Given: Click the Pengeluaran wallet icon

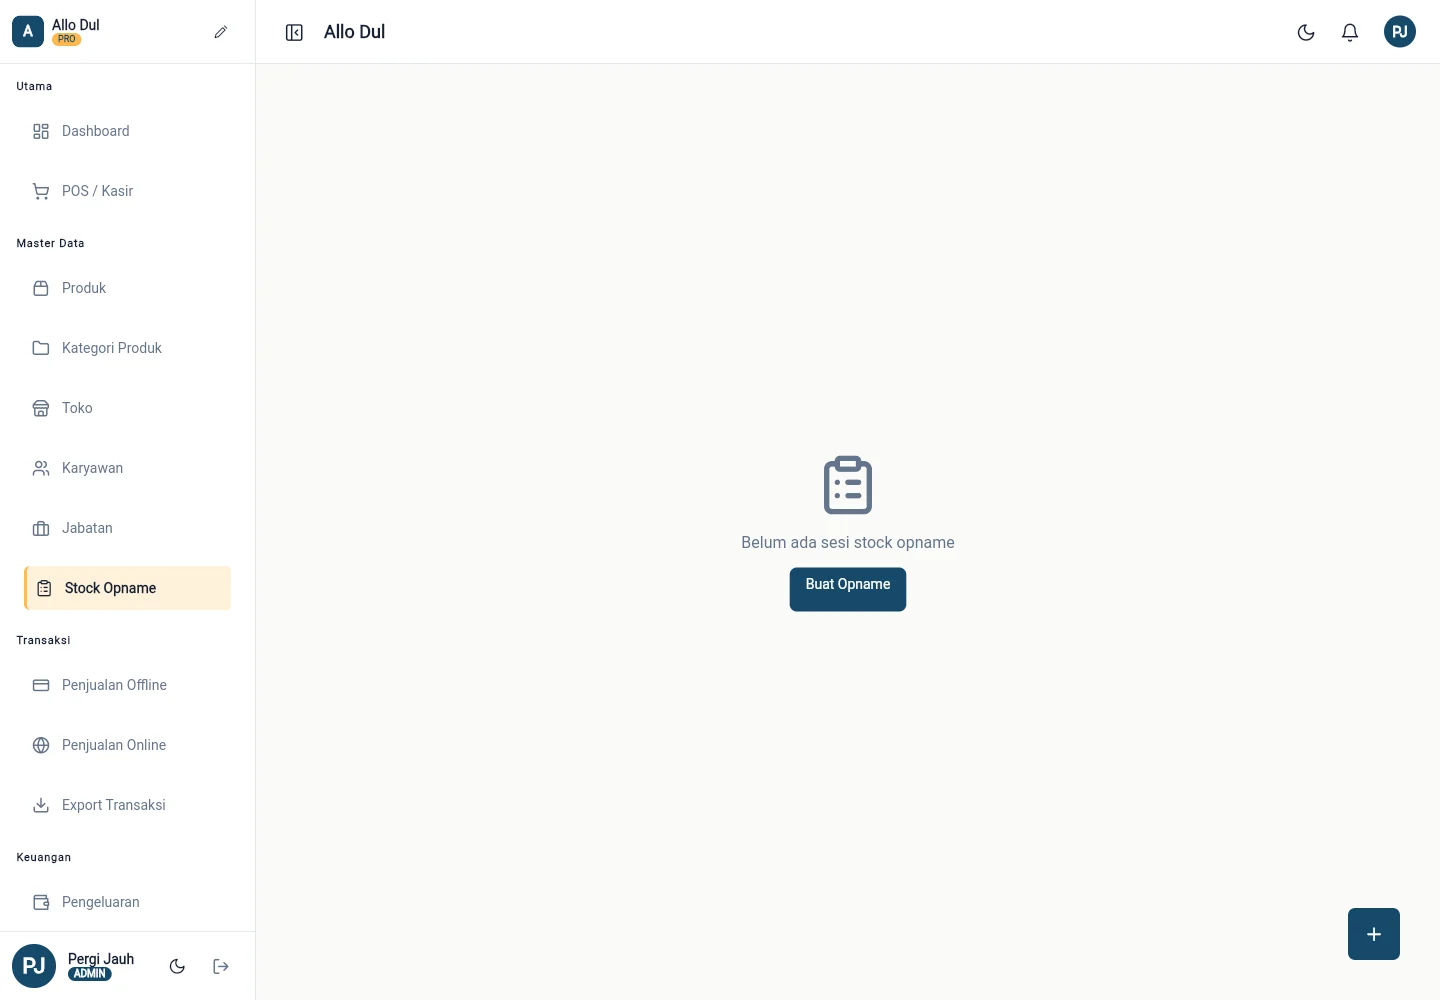Looking at the screenshot, I should point(41,902).
